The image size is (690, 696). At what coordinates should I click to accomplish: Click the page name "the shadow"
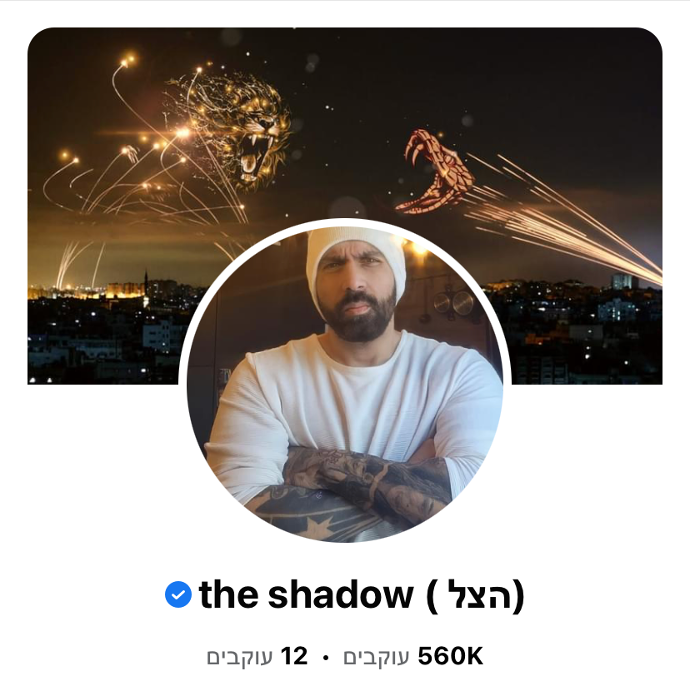pos(306,595)
